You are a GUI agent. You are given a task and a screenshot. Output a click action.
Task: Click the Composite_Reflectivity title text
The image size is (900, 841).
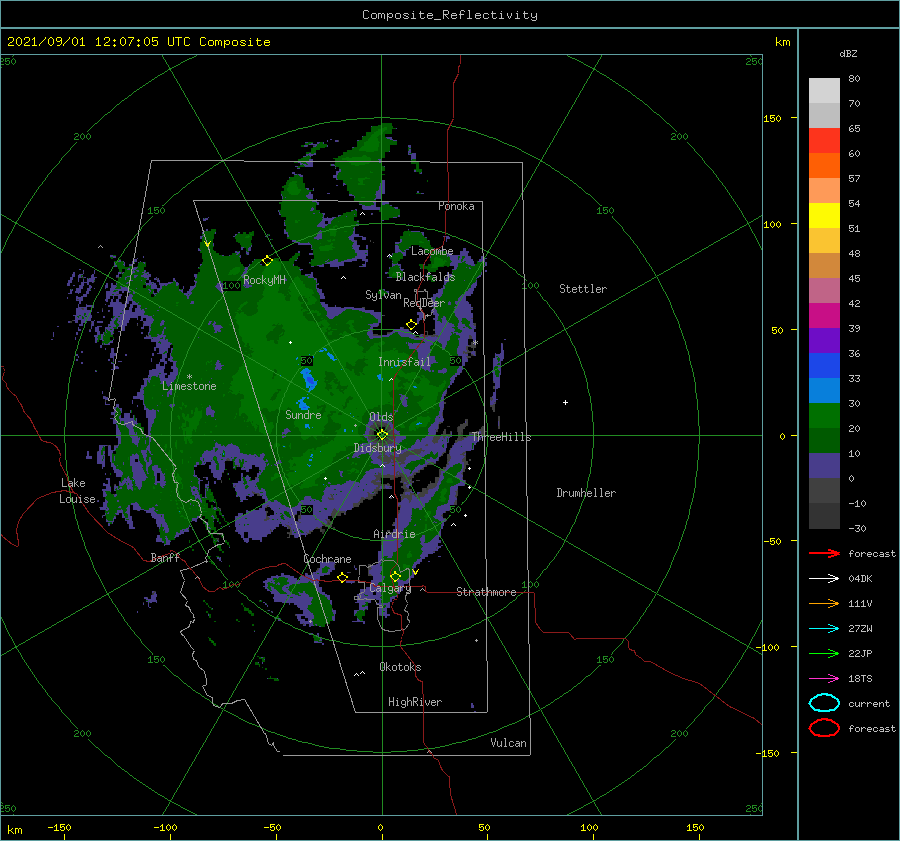(x=449, y=15)
